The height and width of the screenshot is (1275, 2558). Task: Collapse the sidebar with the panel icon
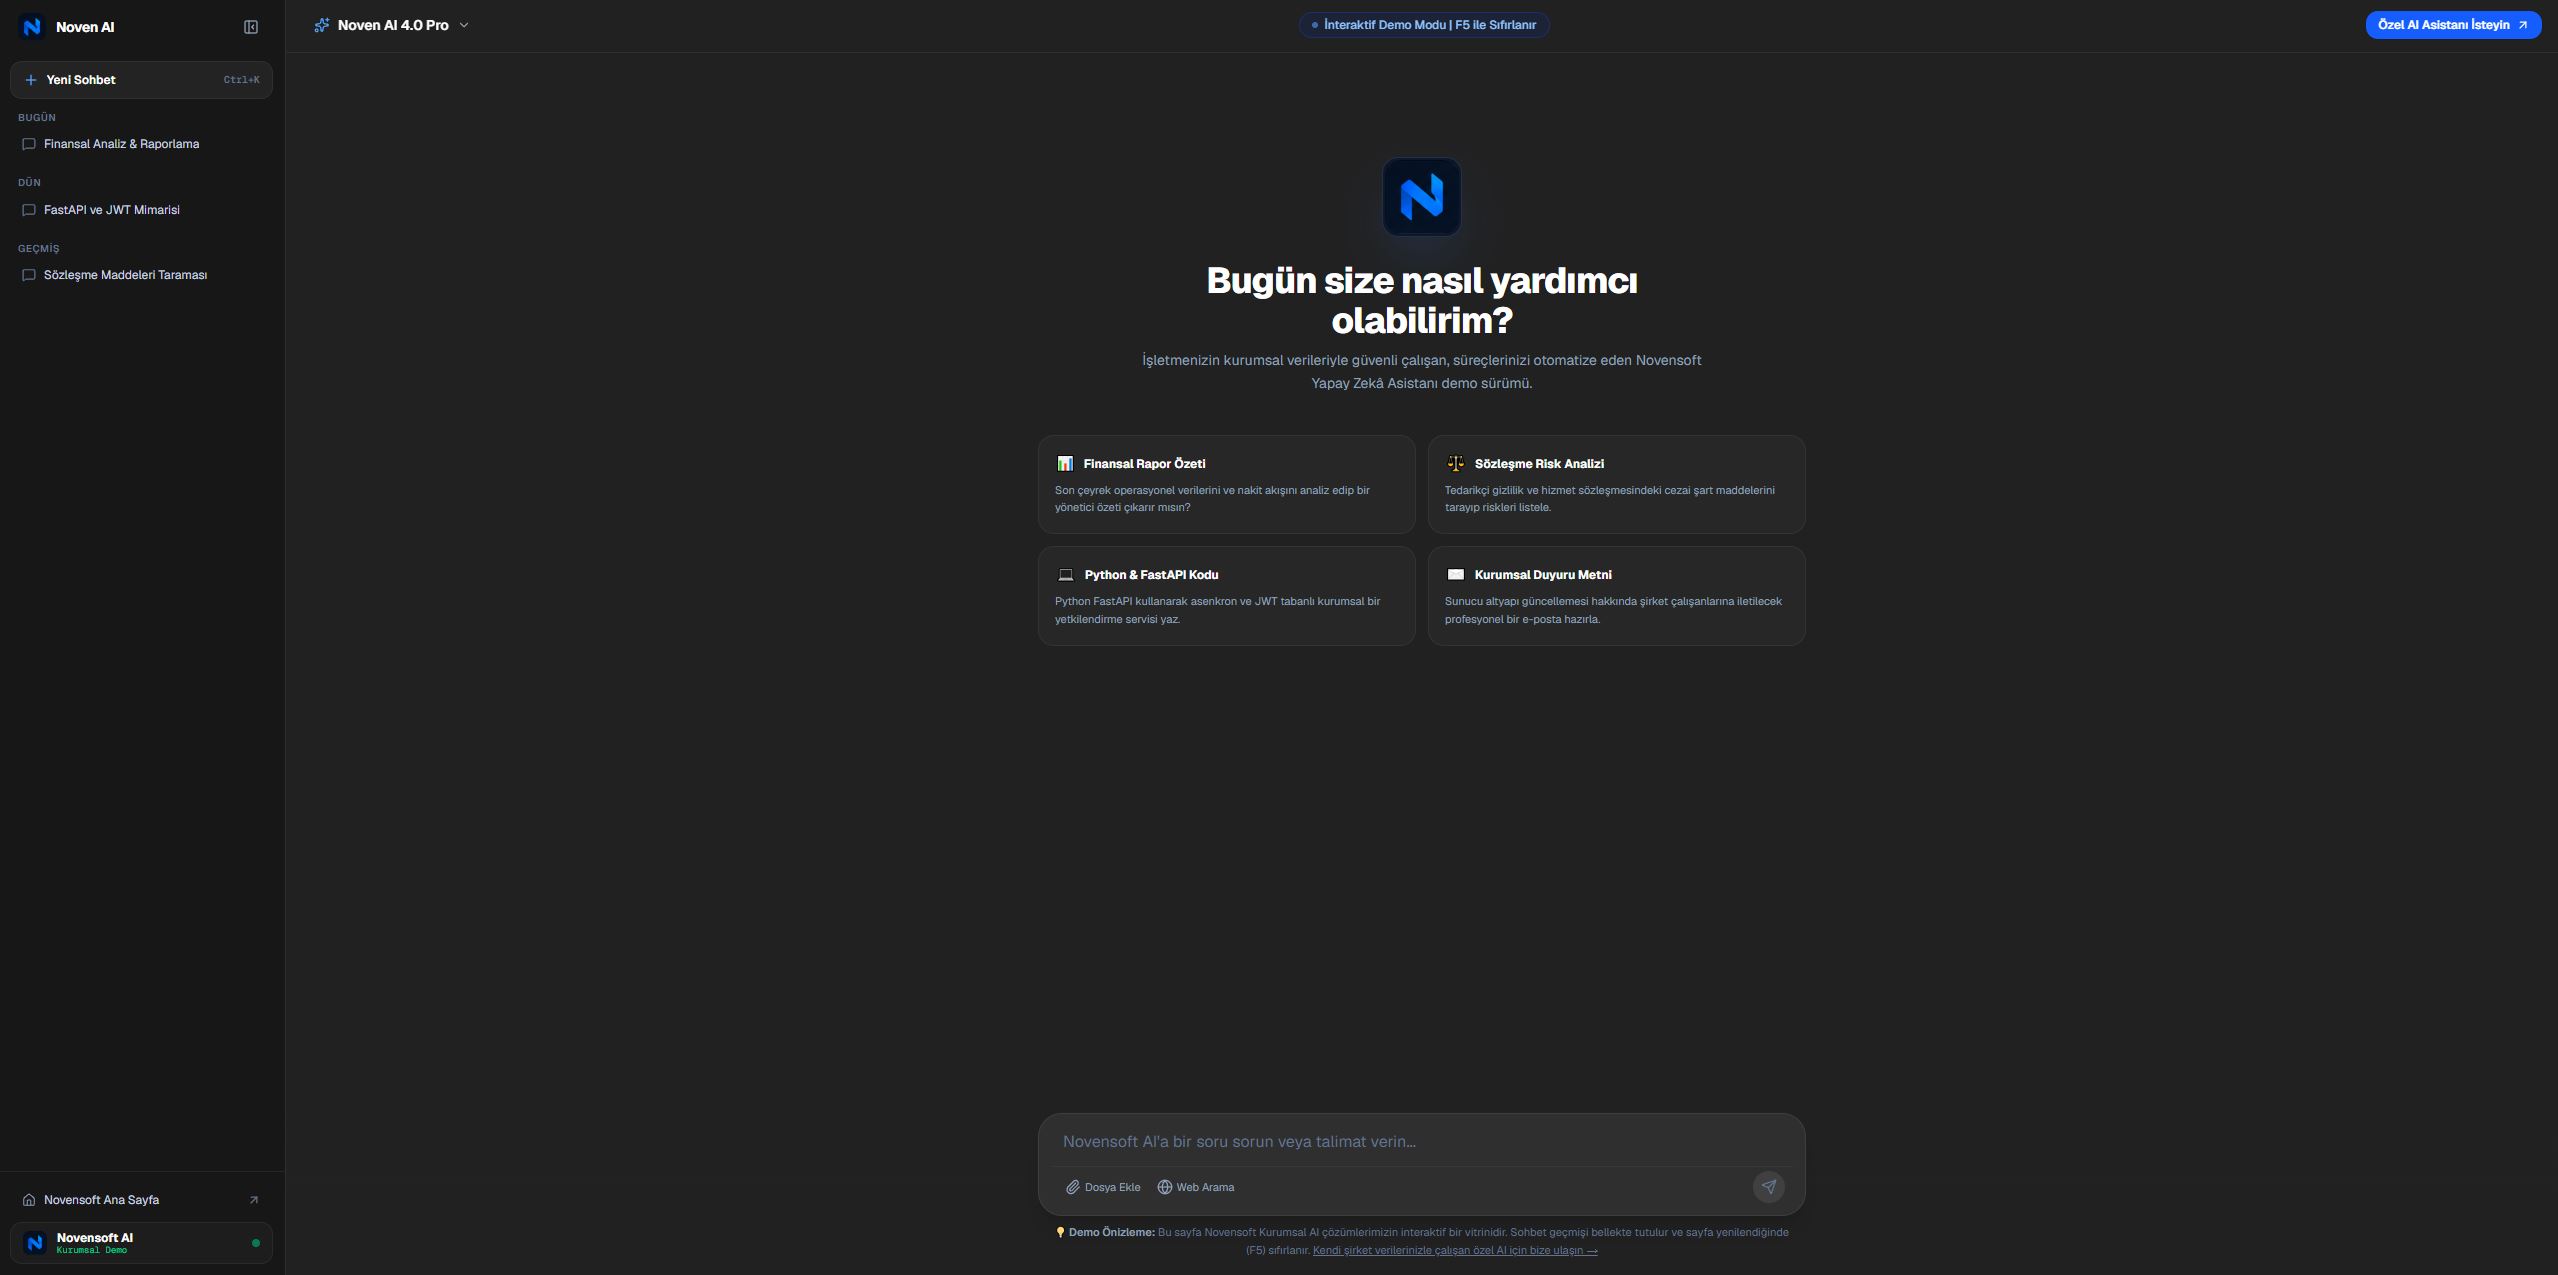pyautogui.click(x=251, y=27)
